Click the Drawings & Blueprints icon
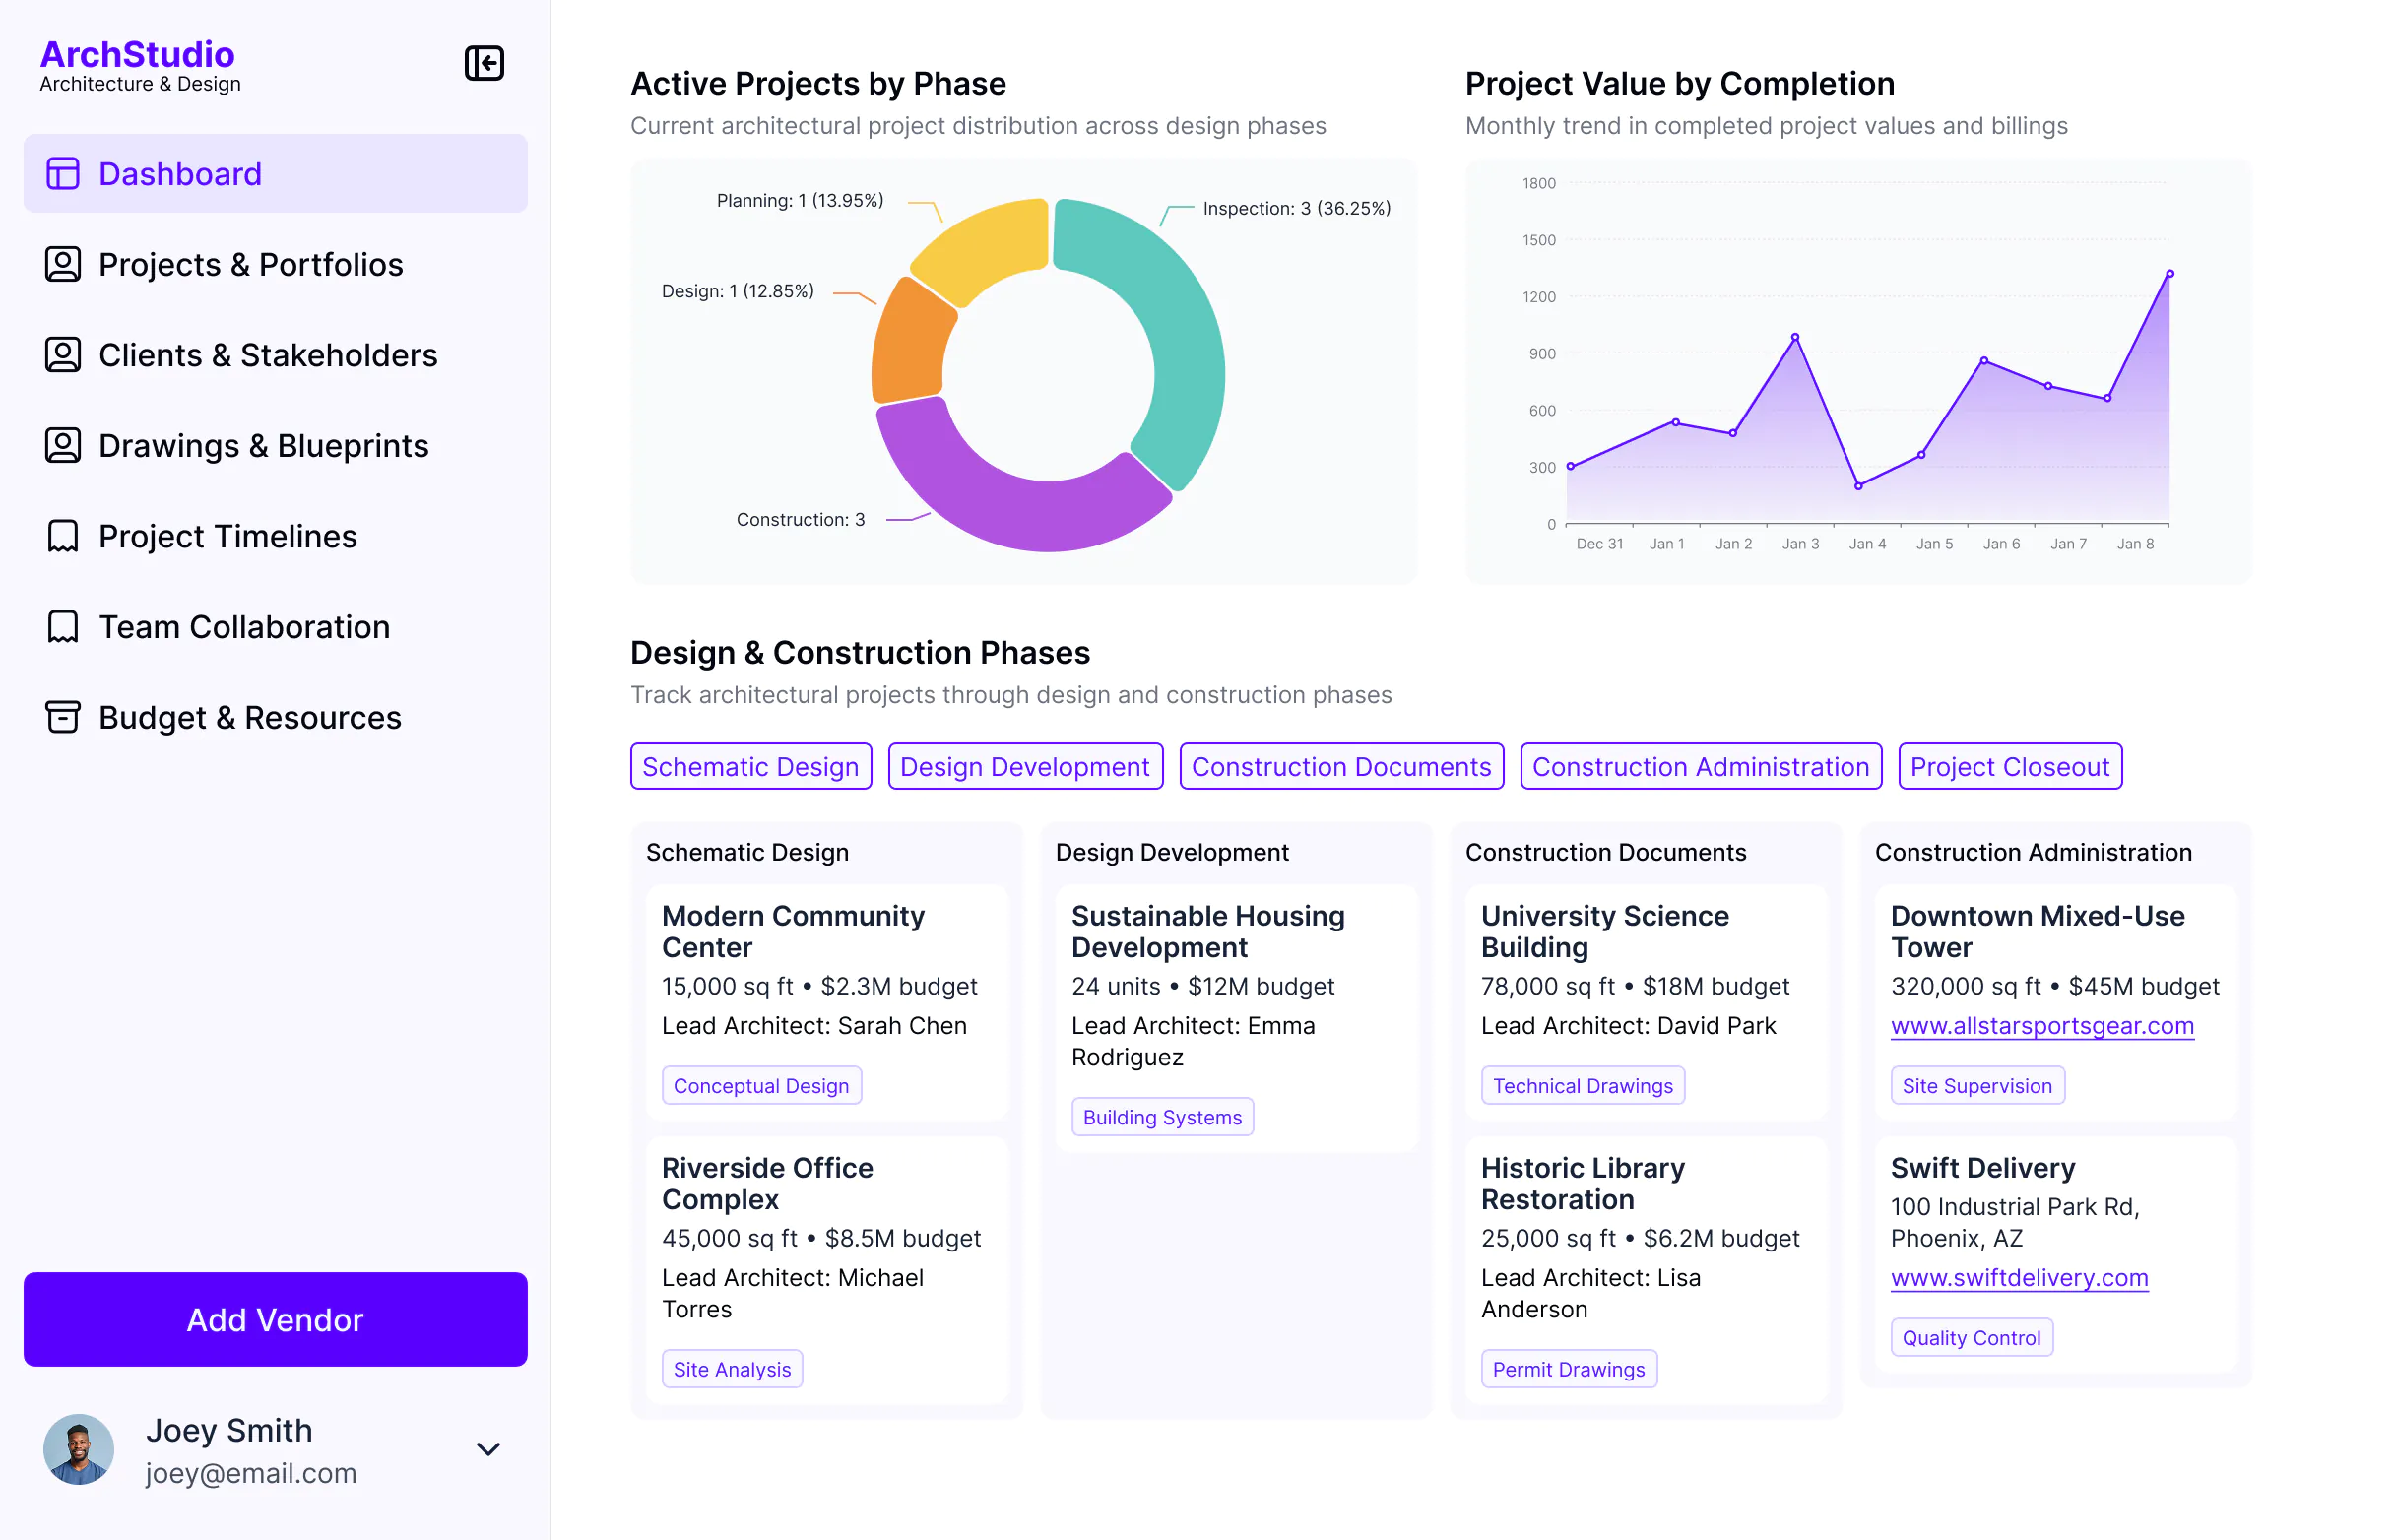Viewport: 2395px width, 1540px height. [x=63, y=446]
